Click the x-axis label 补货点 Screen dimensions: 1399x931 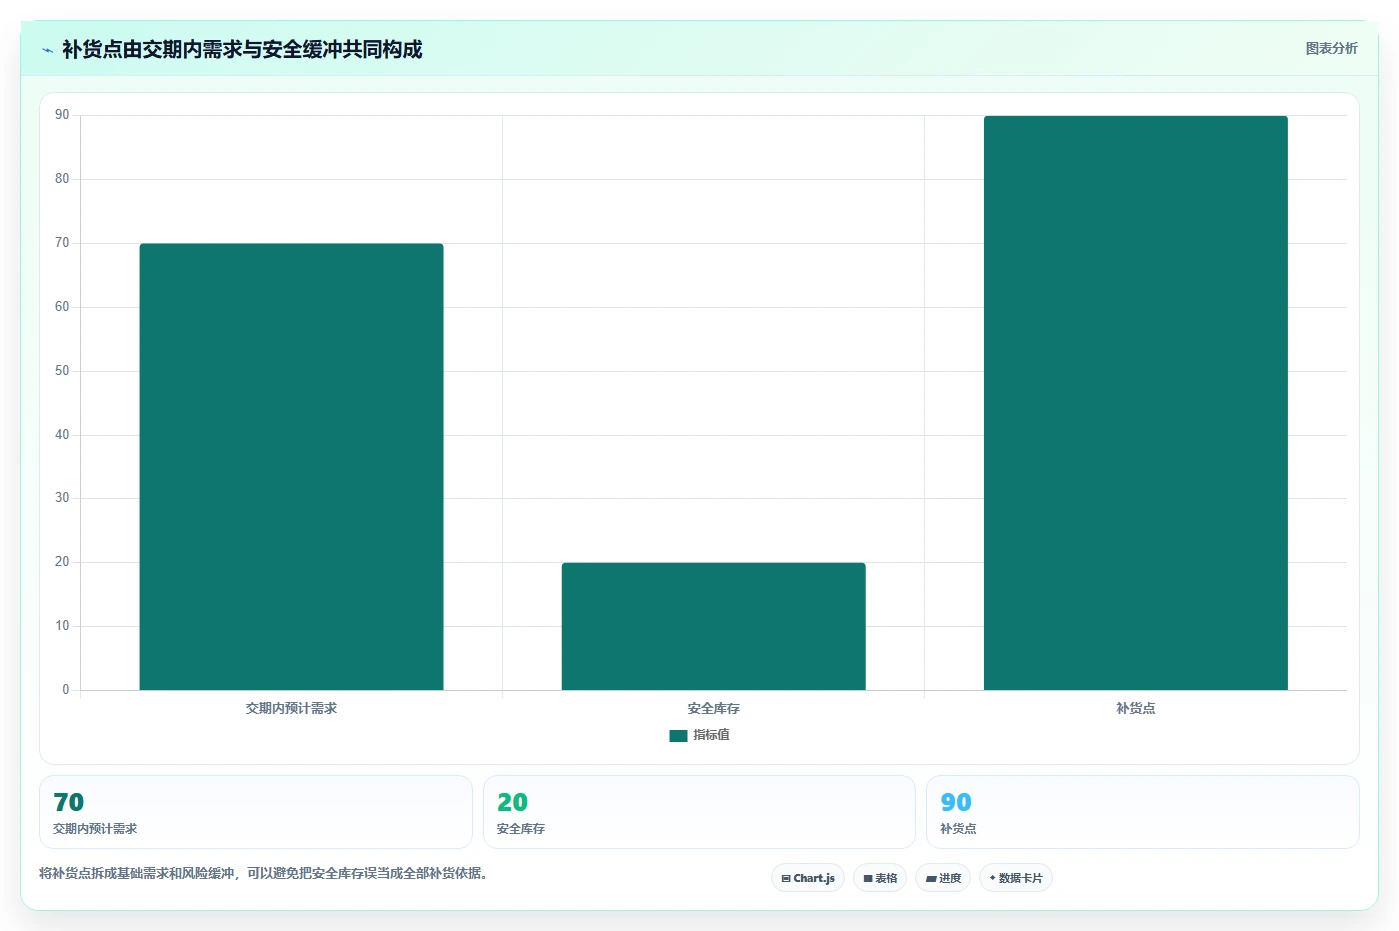(x=1135, y=708)
